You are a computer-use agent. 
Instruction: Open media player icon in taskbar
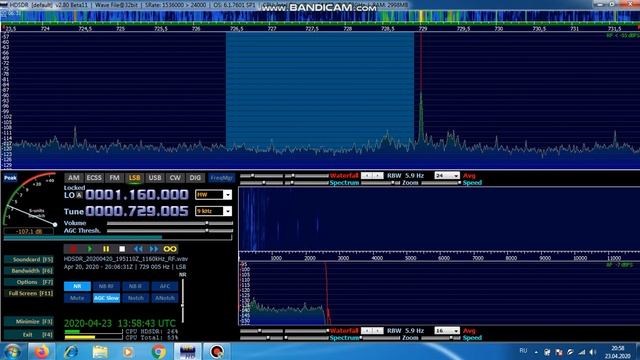point(128,351)
